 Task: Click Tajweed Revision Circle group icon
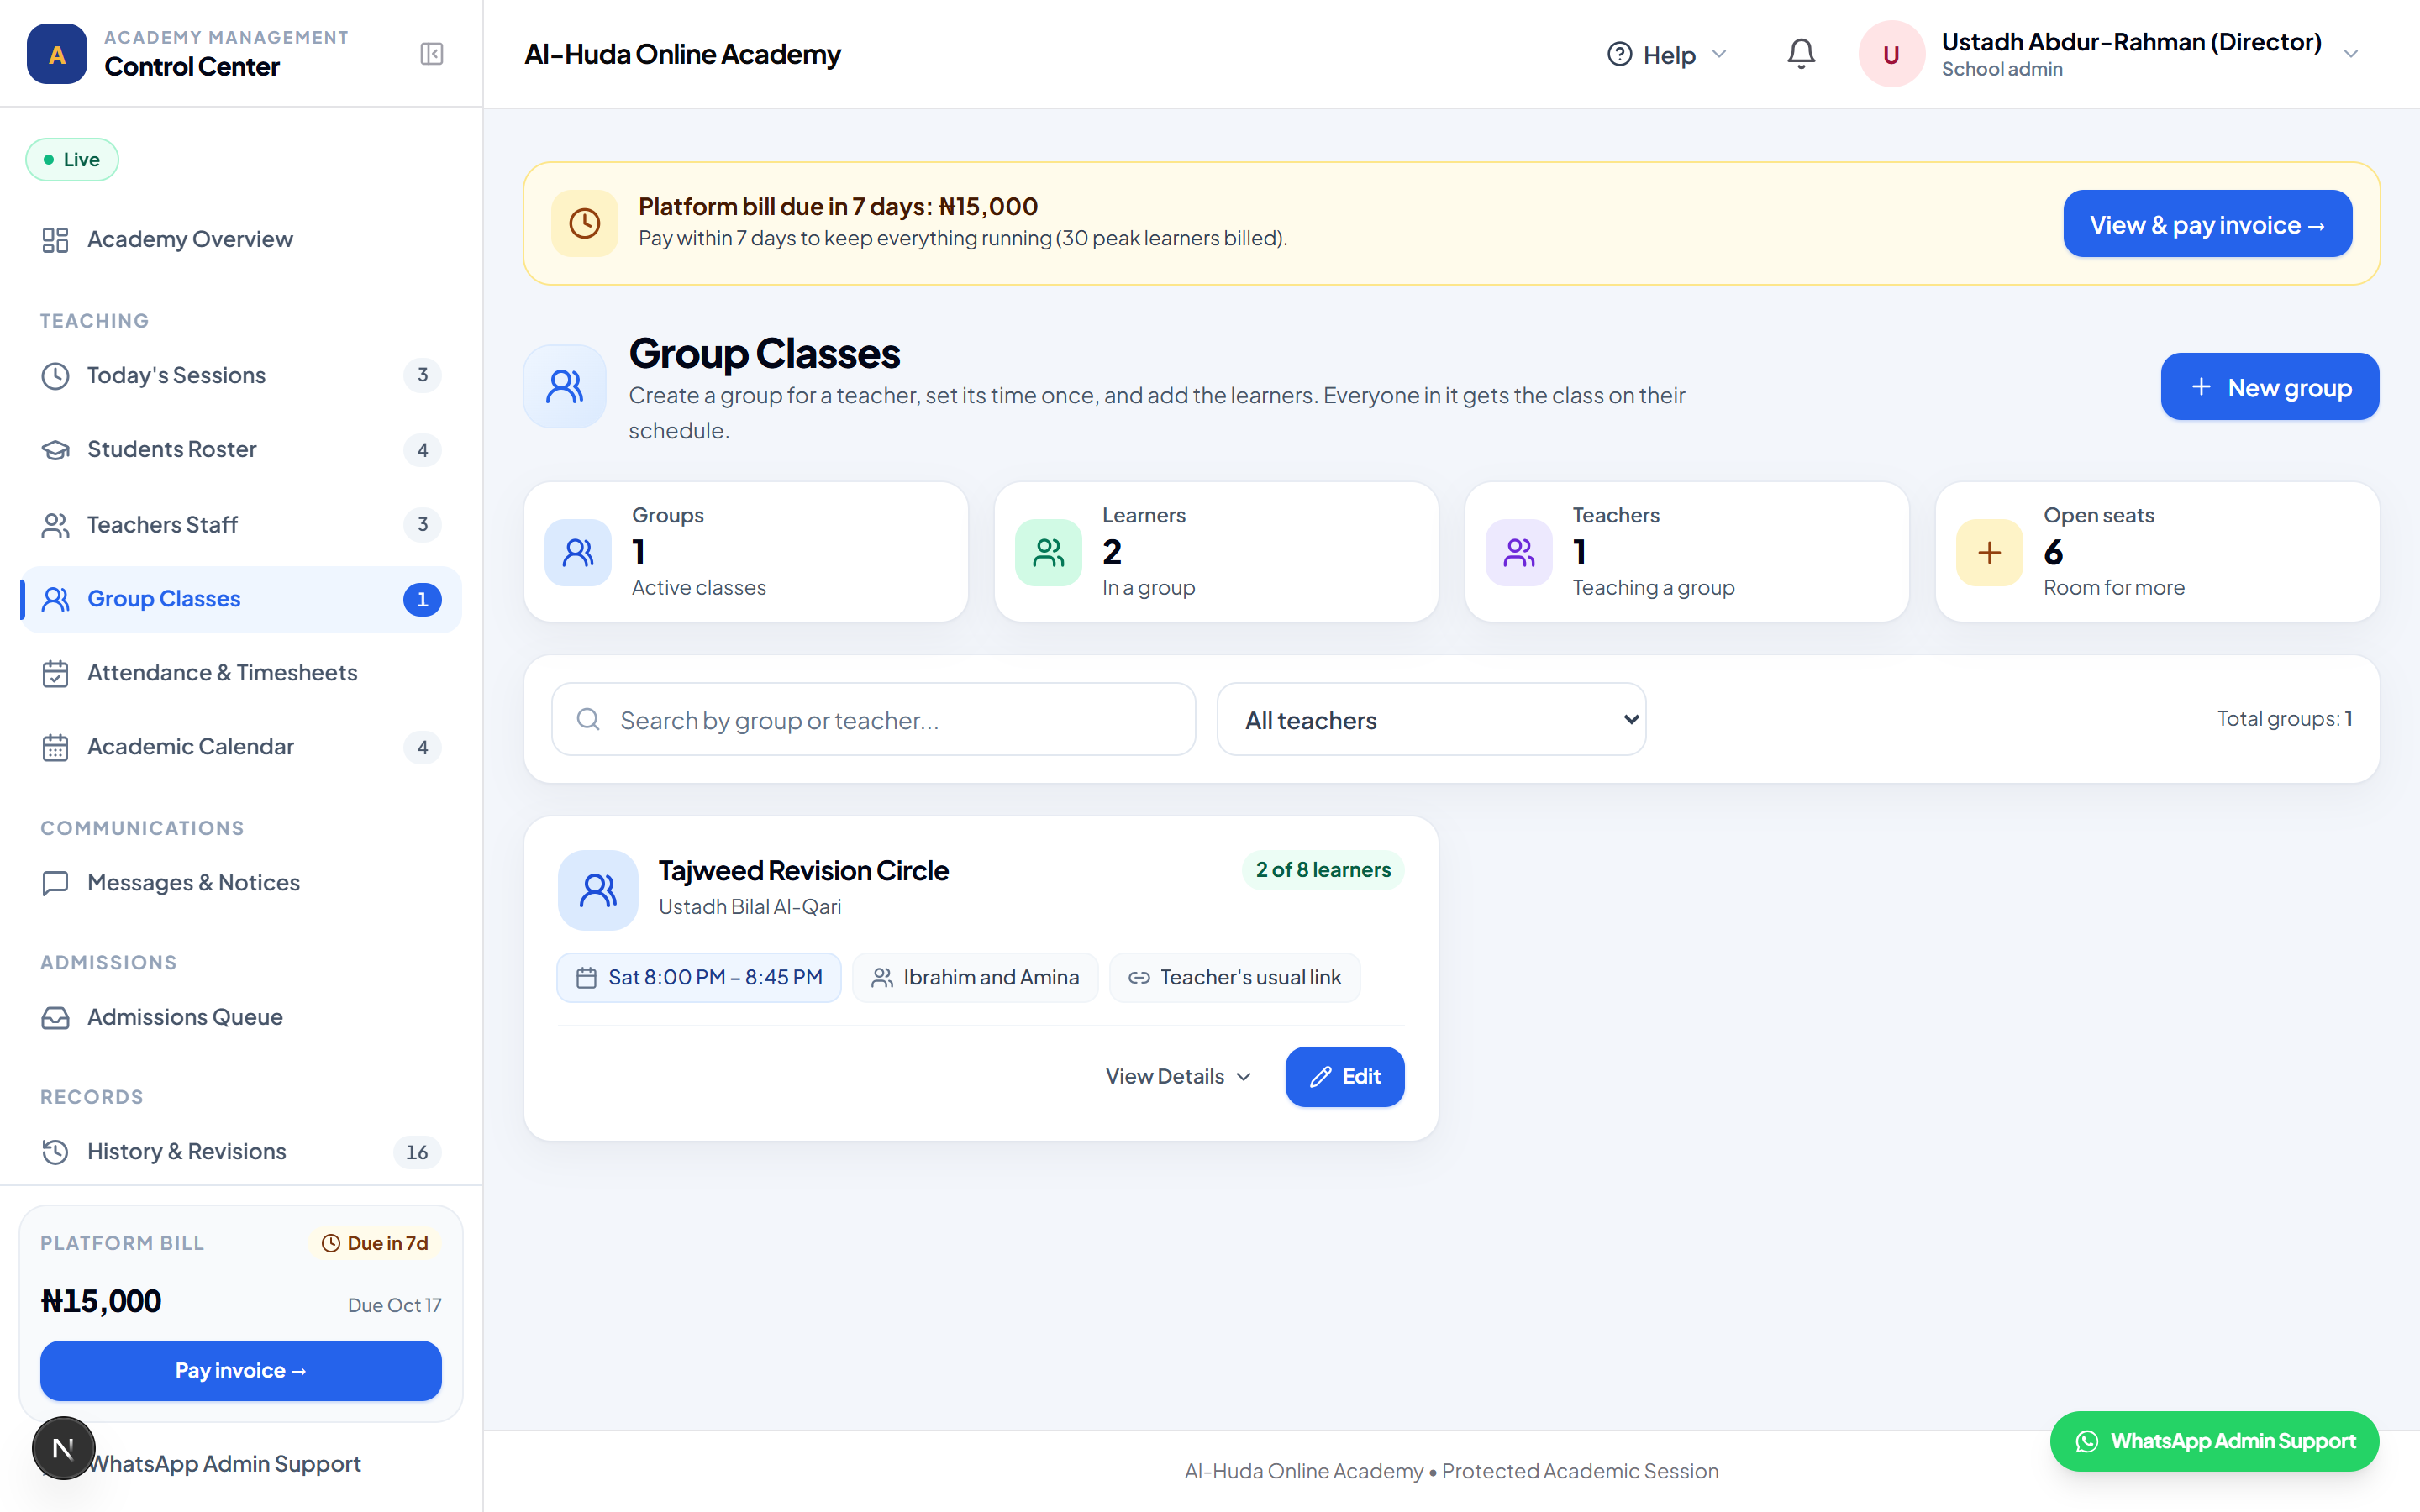point(598,890)
